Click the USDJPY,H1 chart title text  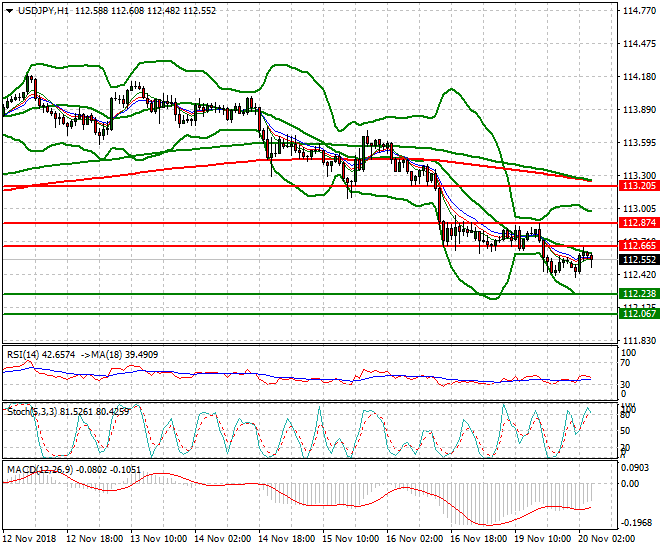(x=43, y=11)
